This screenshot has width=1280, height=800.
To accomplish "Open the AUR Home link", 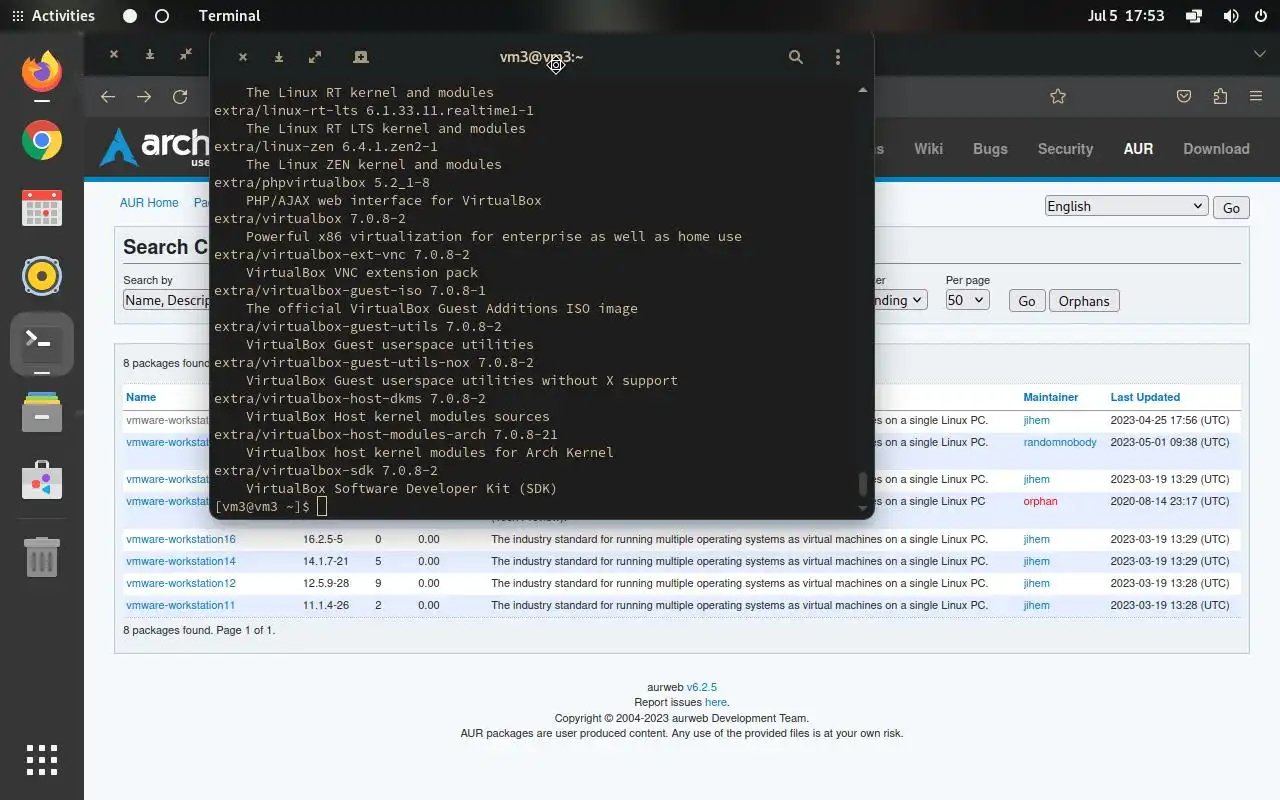I will [149, 202].
